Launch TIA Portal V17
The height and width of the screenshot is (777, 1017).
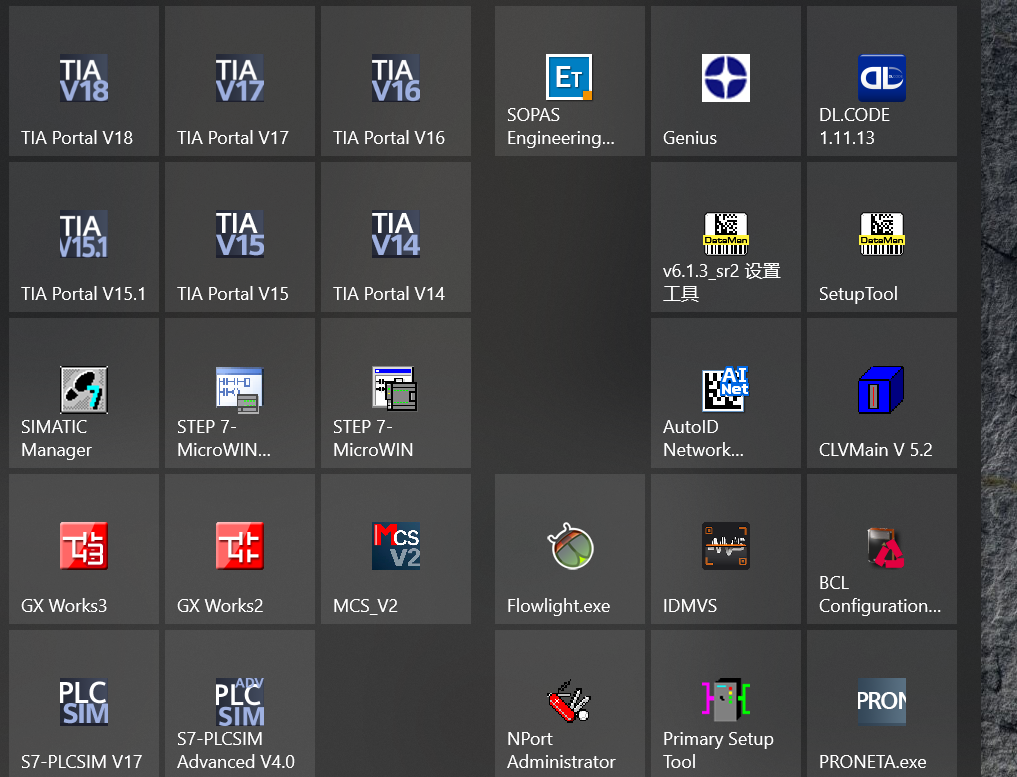coord(239,81)
